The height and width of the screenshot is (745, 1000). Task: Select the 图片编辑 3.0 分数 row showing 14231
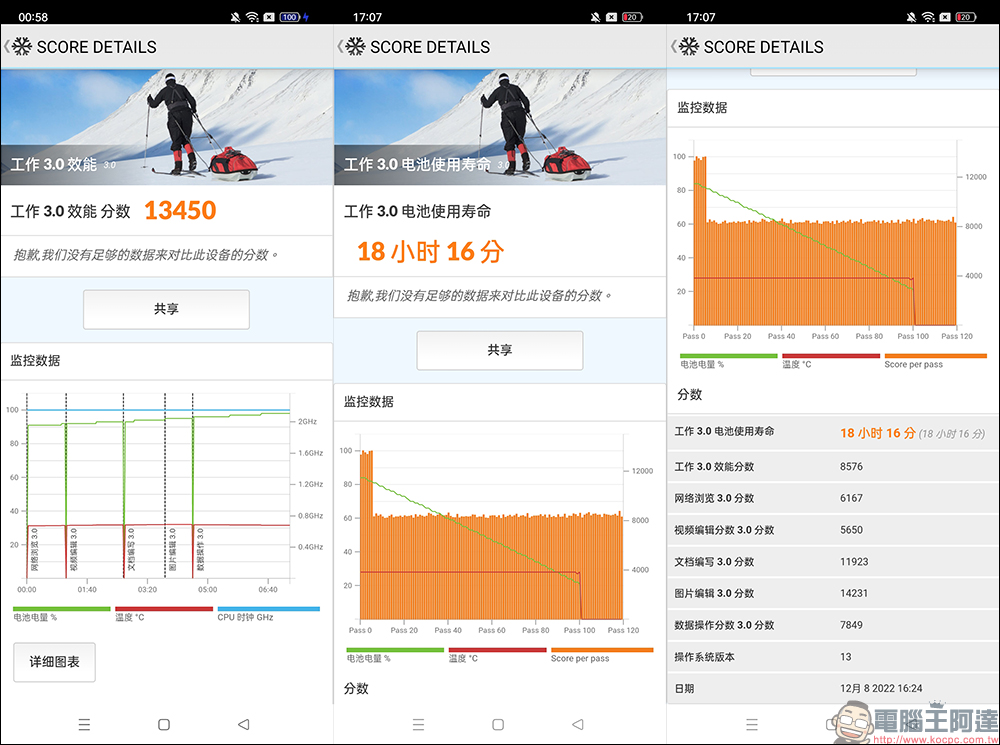coord(832,593)
